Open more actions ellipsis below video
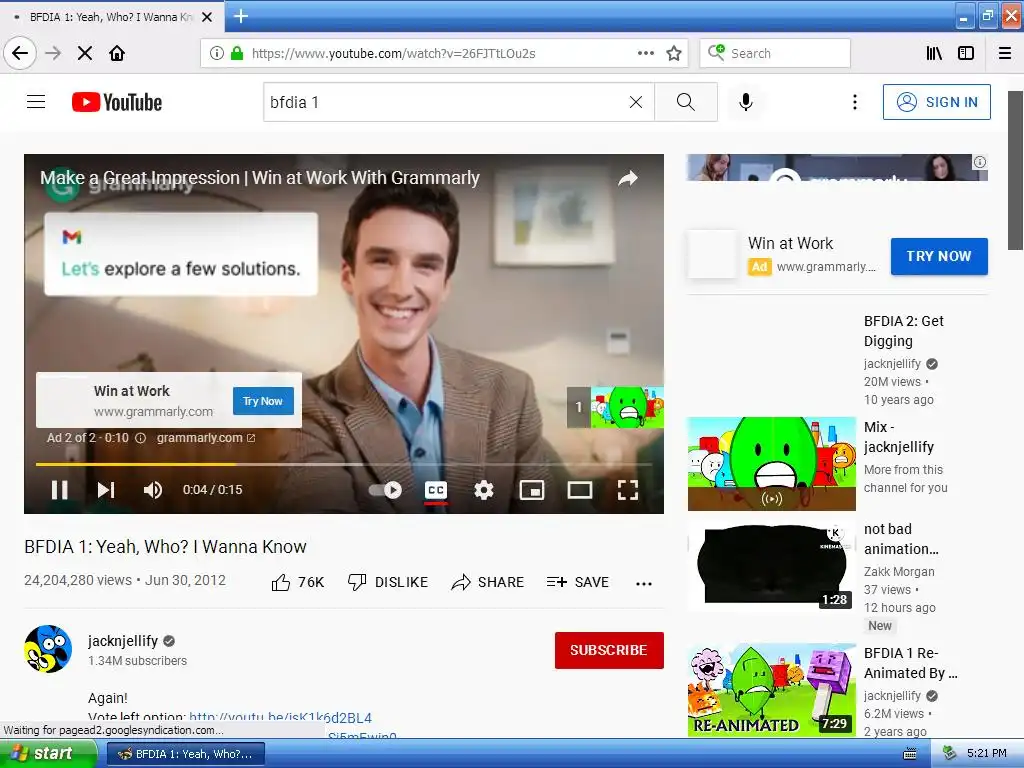The height and width of the screenshot is (768, 1024). pos(644,584)
